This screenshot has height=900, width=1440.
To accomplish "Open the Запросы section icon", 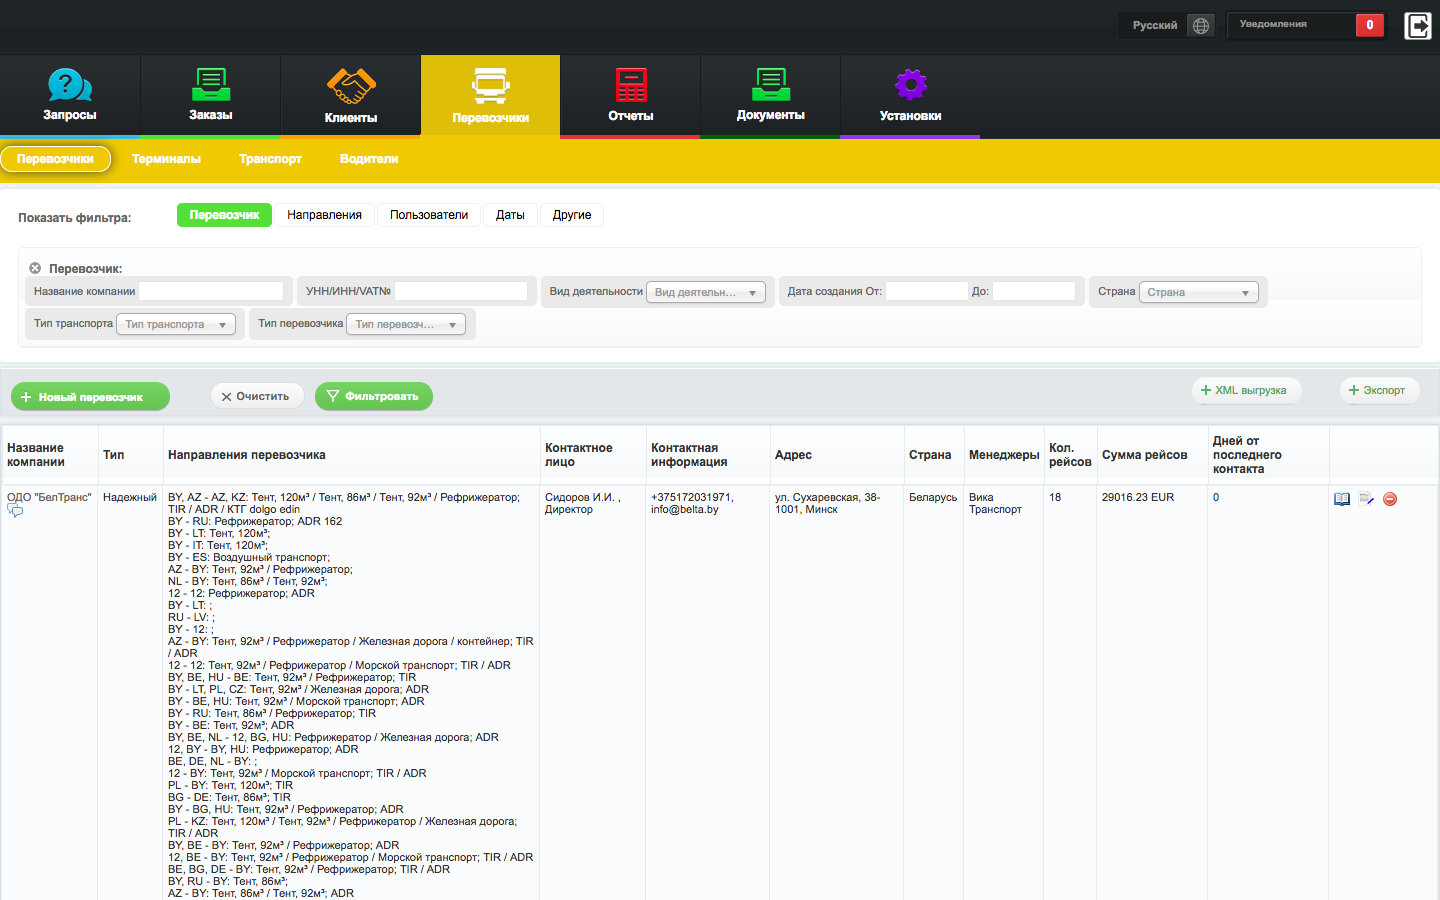I will pyautogui.click(x=70, y=86).
